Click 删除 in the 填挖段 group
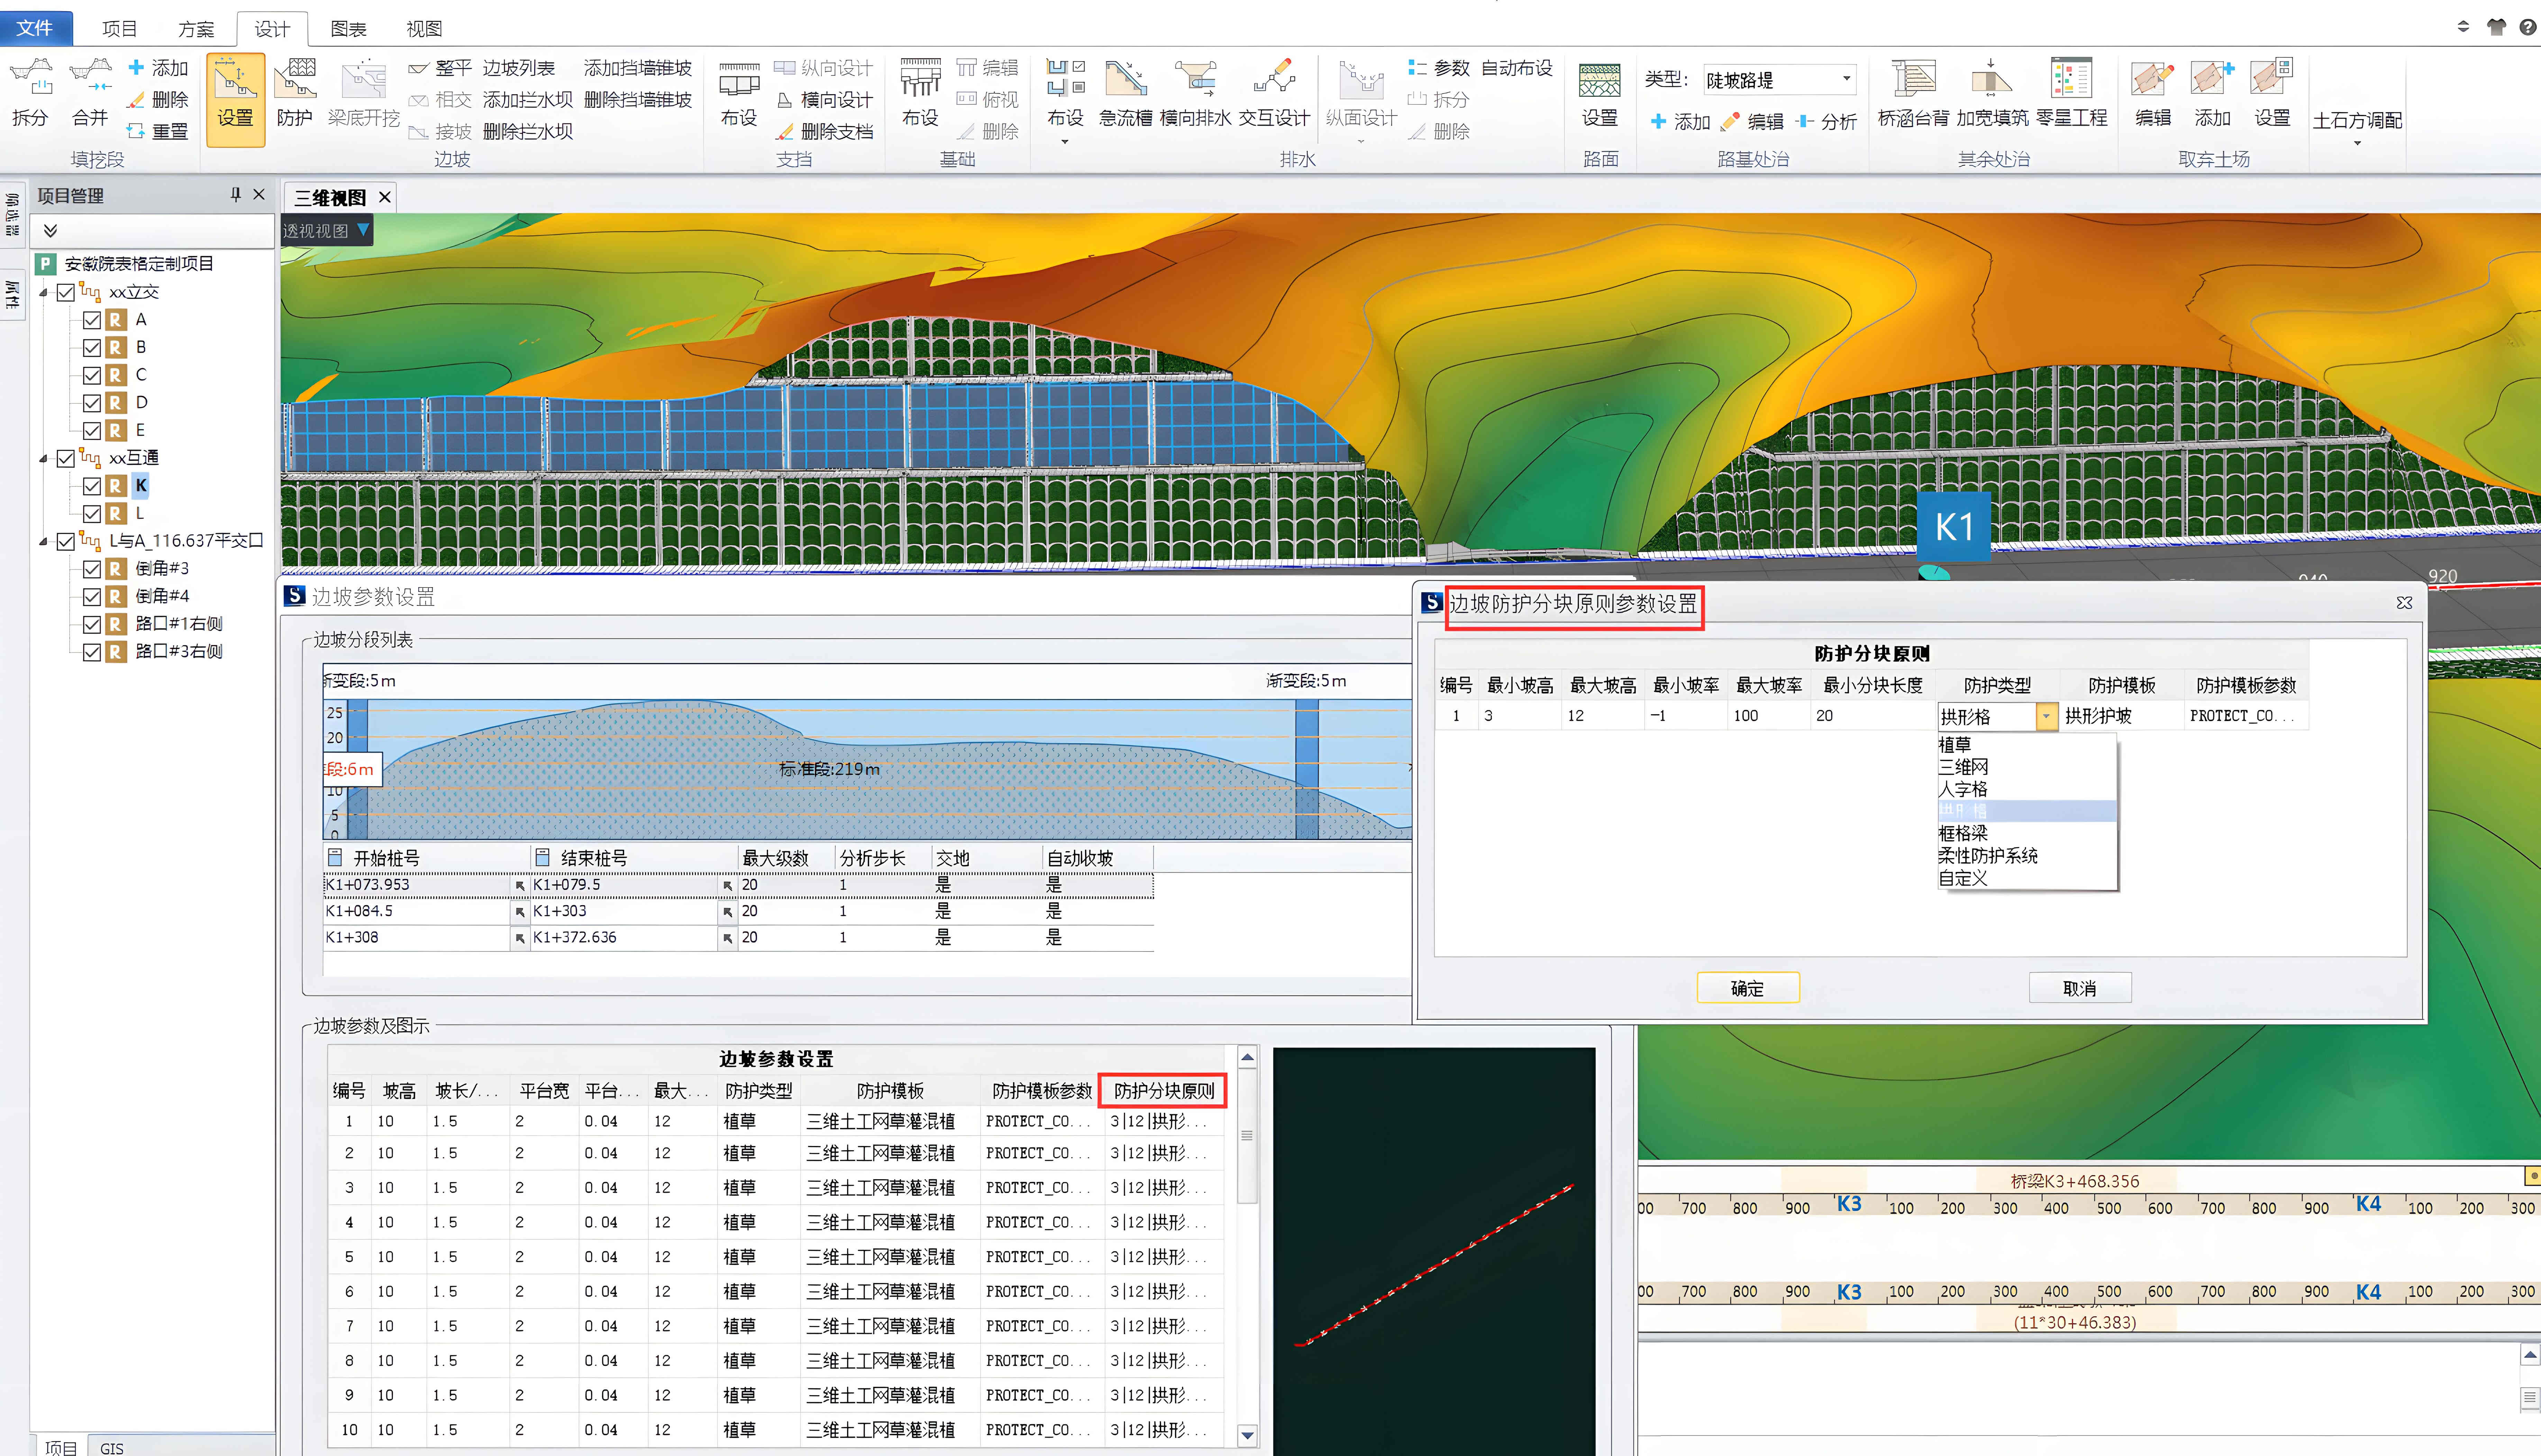The image size is (2541, 1456). click(x=158, y=100)
